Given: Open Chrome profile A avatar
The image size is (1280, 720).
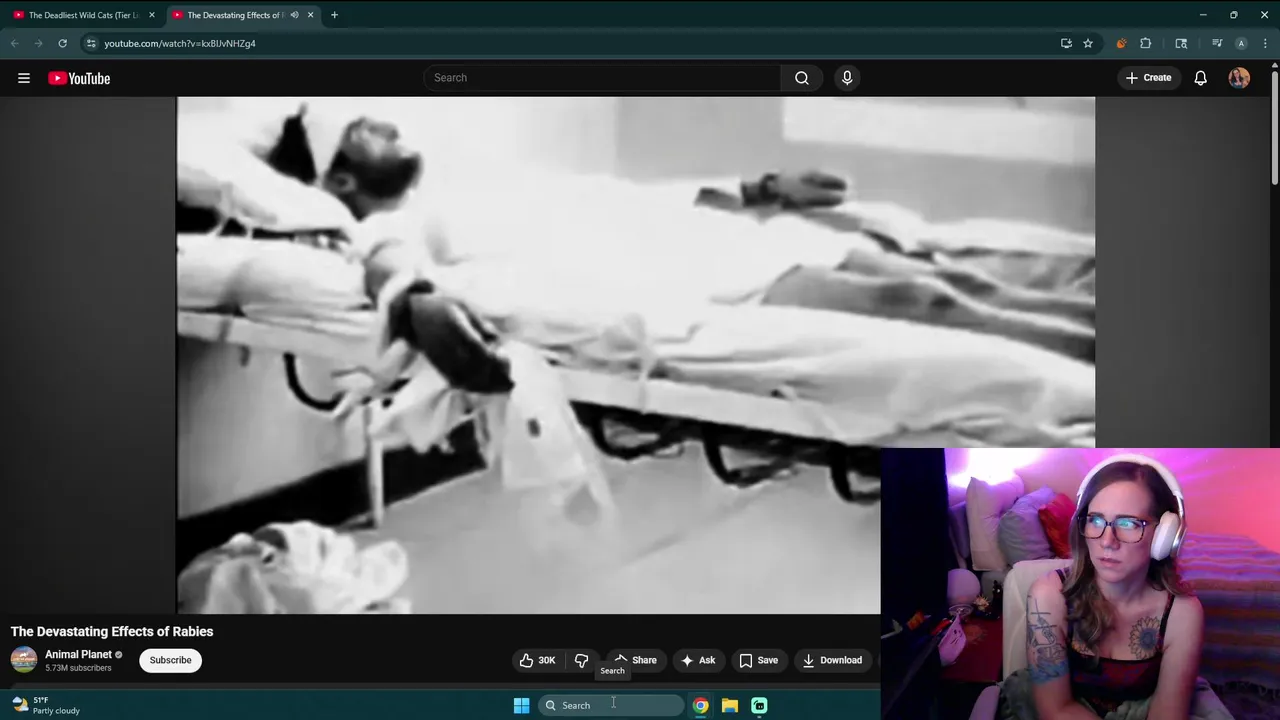Looking at the screenshot, I should (x=1241, y=43).
